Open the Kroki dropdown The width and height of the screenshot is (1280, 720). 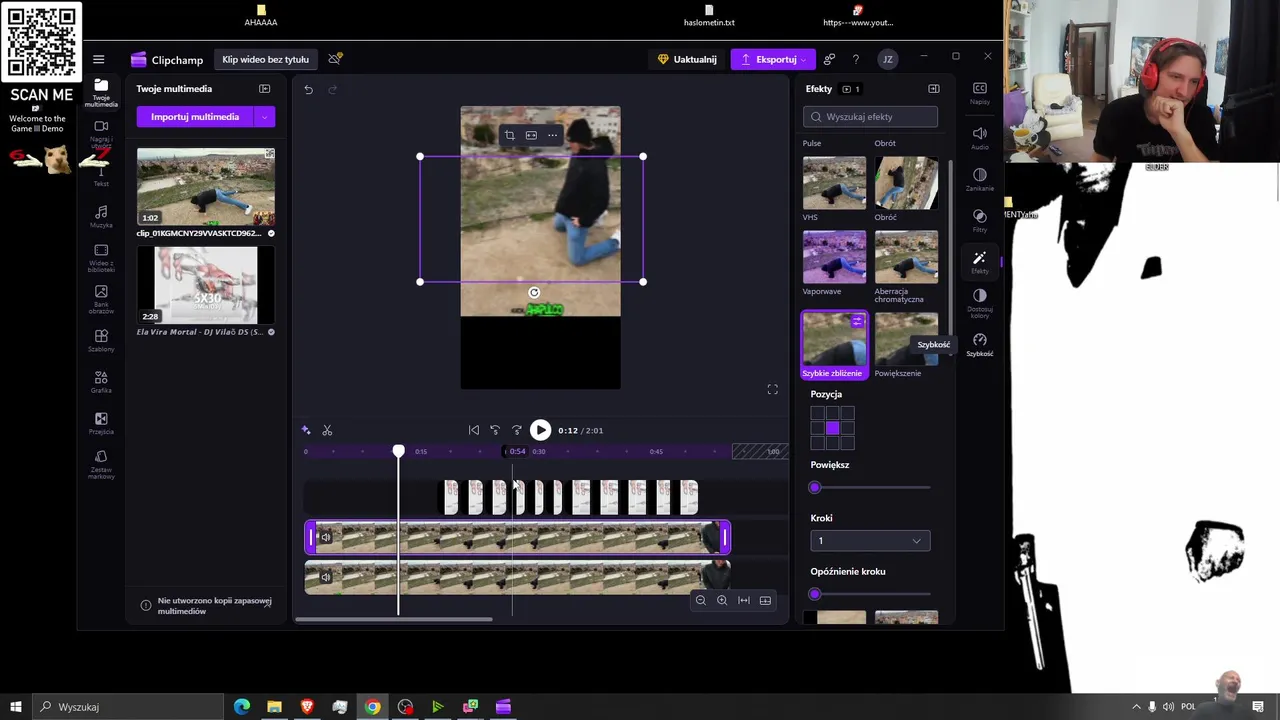870,541
